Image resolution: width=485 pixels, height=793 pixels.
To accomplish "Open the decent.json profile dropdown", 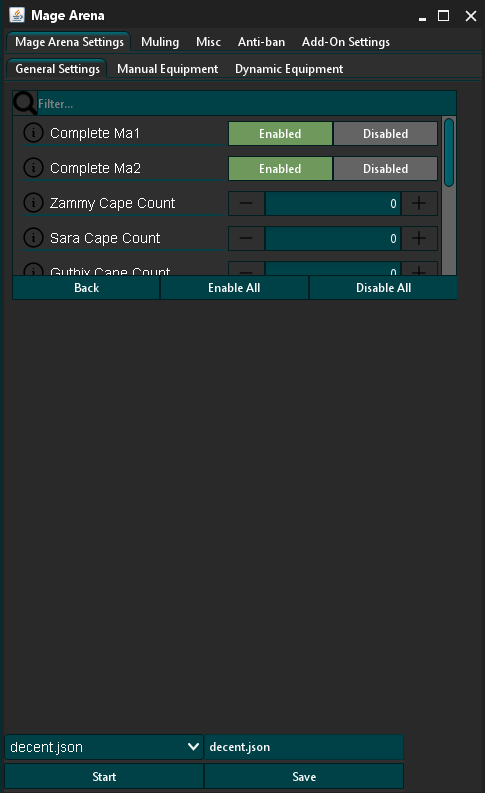I will 104,747.
